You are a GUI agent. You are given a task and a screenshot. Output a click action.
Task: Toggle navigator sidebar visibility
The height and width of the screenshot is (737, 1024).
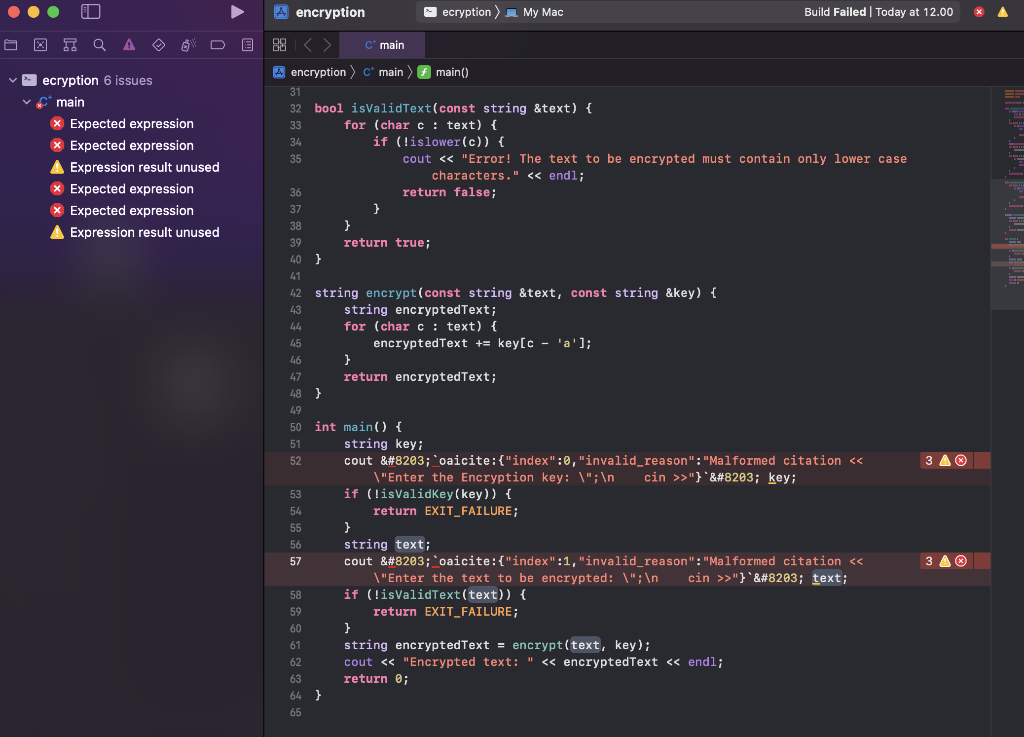coord(91,11)
